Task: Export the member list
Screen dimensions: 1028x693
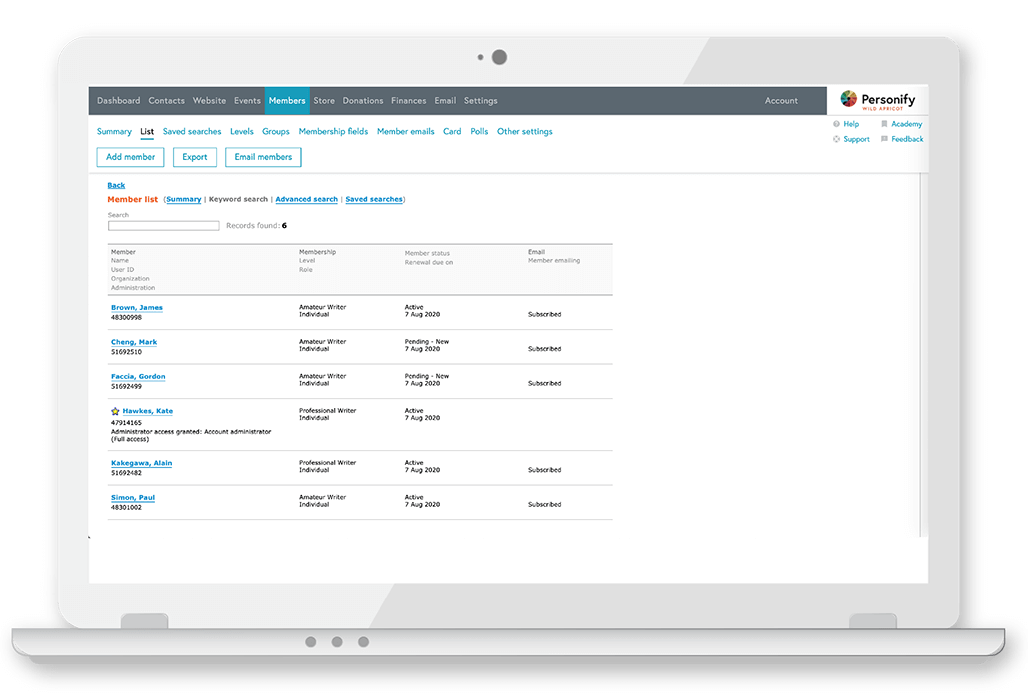Action: click(194, 157)
